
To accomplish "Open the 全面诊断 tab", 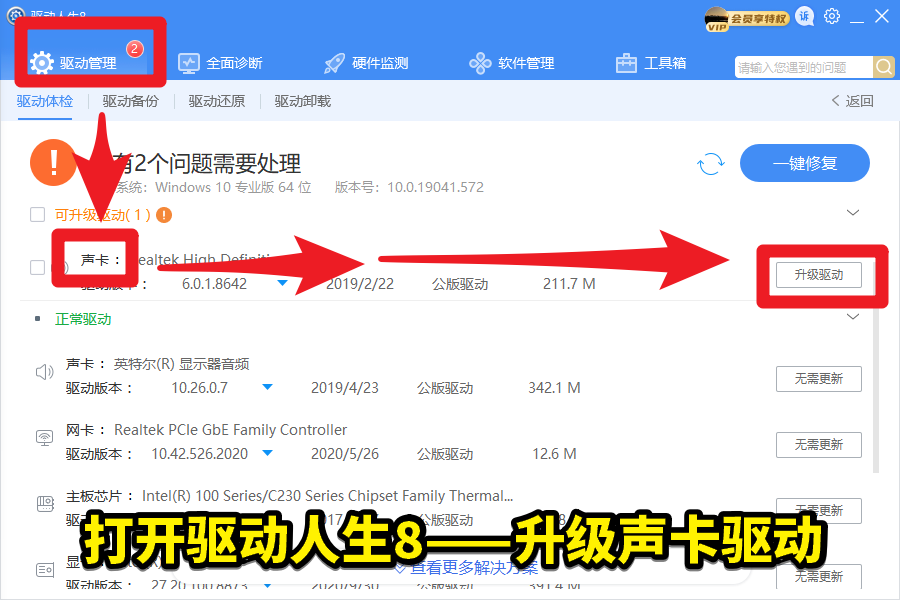I will coord(220,63).
